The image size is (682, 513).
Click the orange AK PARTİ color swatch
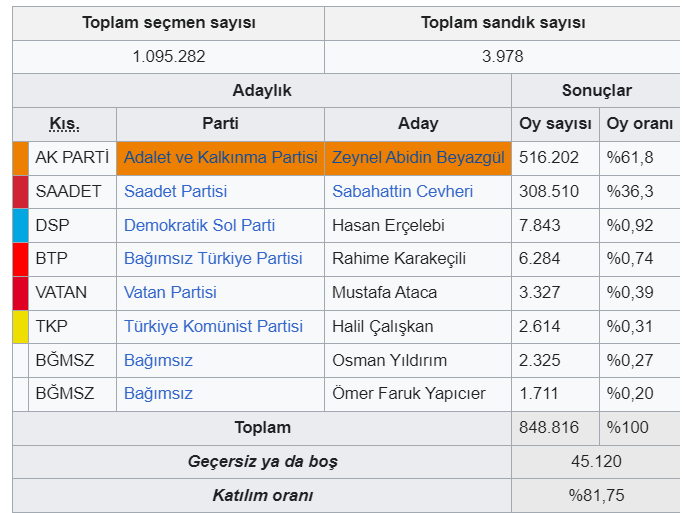click(x=20, y=158)
